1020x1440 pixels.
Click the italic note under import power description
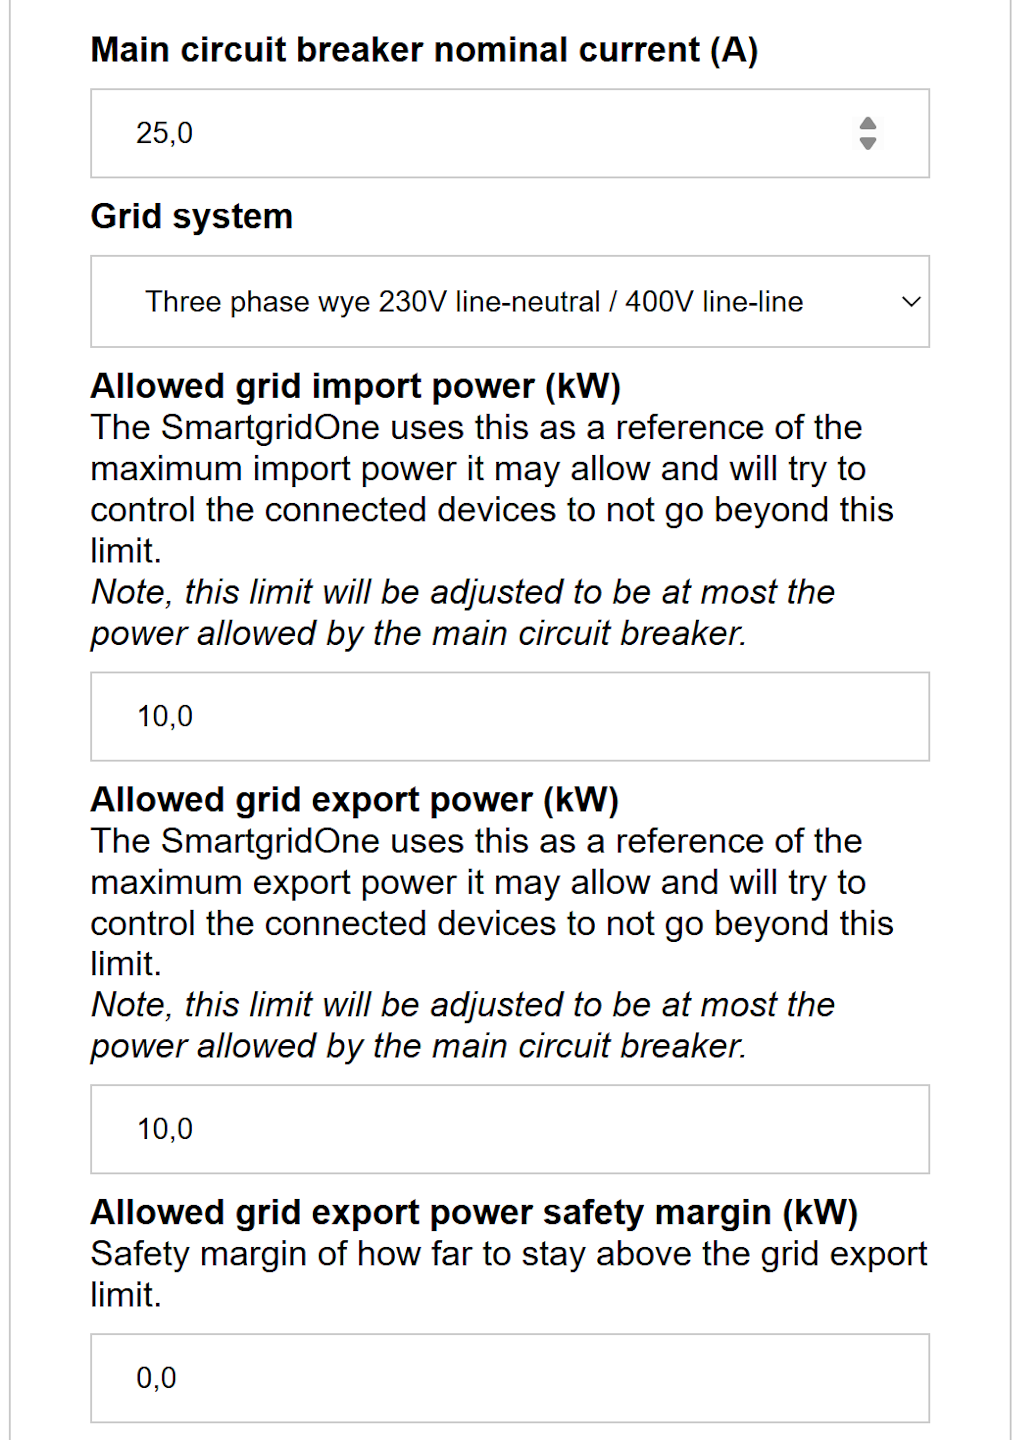pos(462,612)
